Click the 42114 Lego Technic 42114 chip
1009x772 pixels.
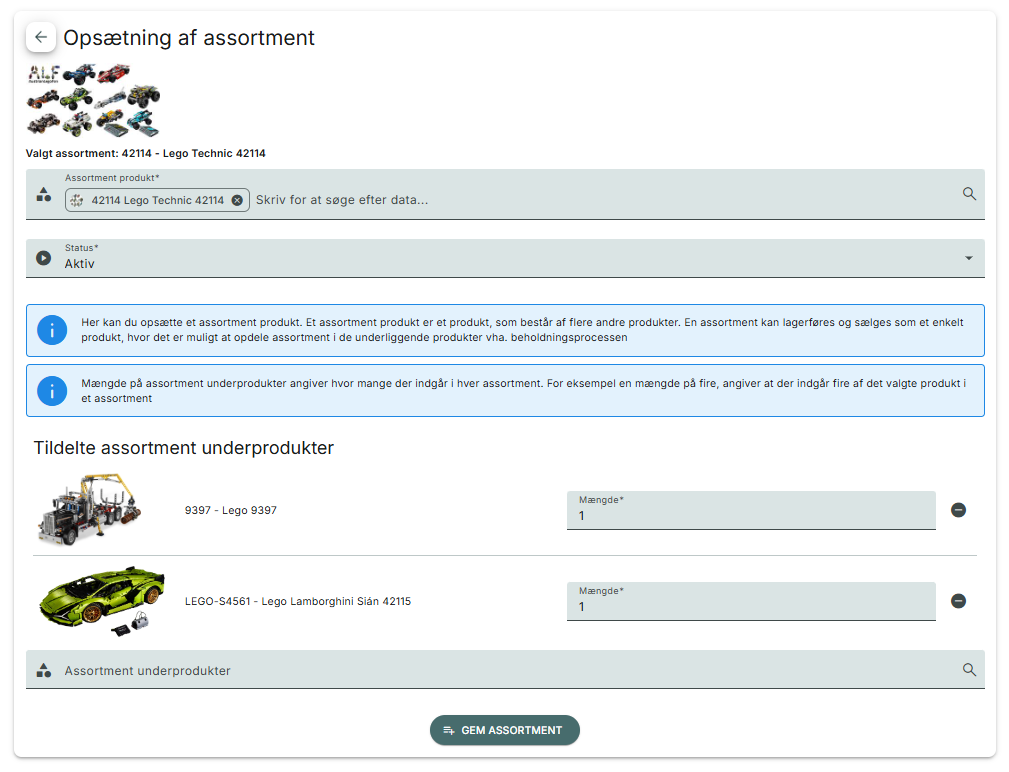[157, 200]
